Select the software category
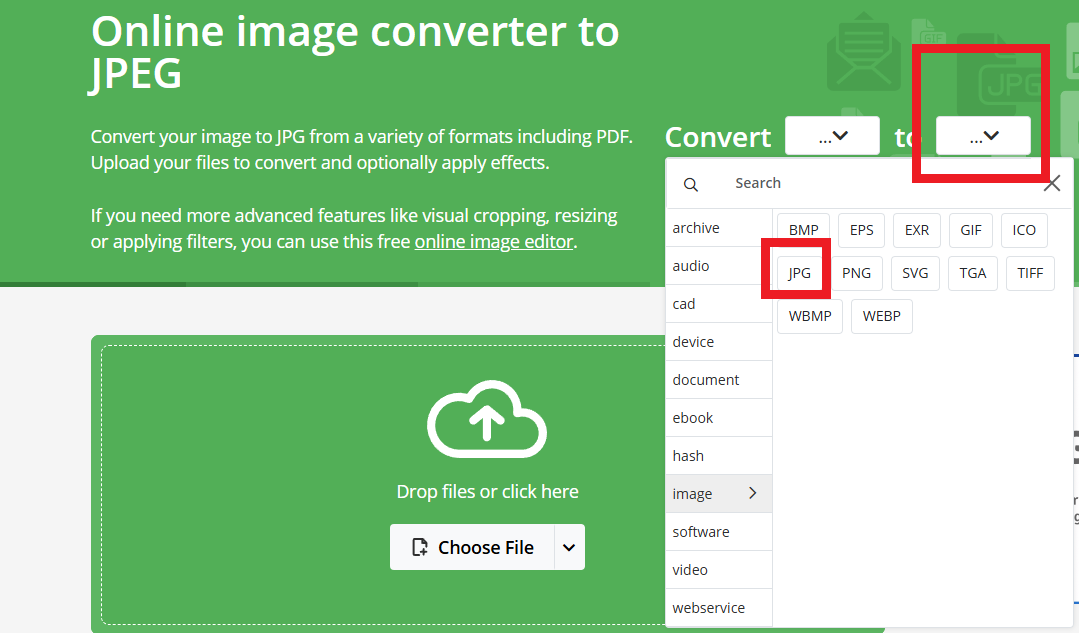 (718, 532)
